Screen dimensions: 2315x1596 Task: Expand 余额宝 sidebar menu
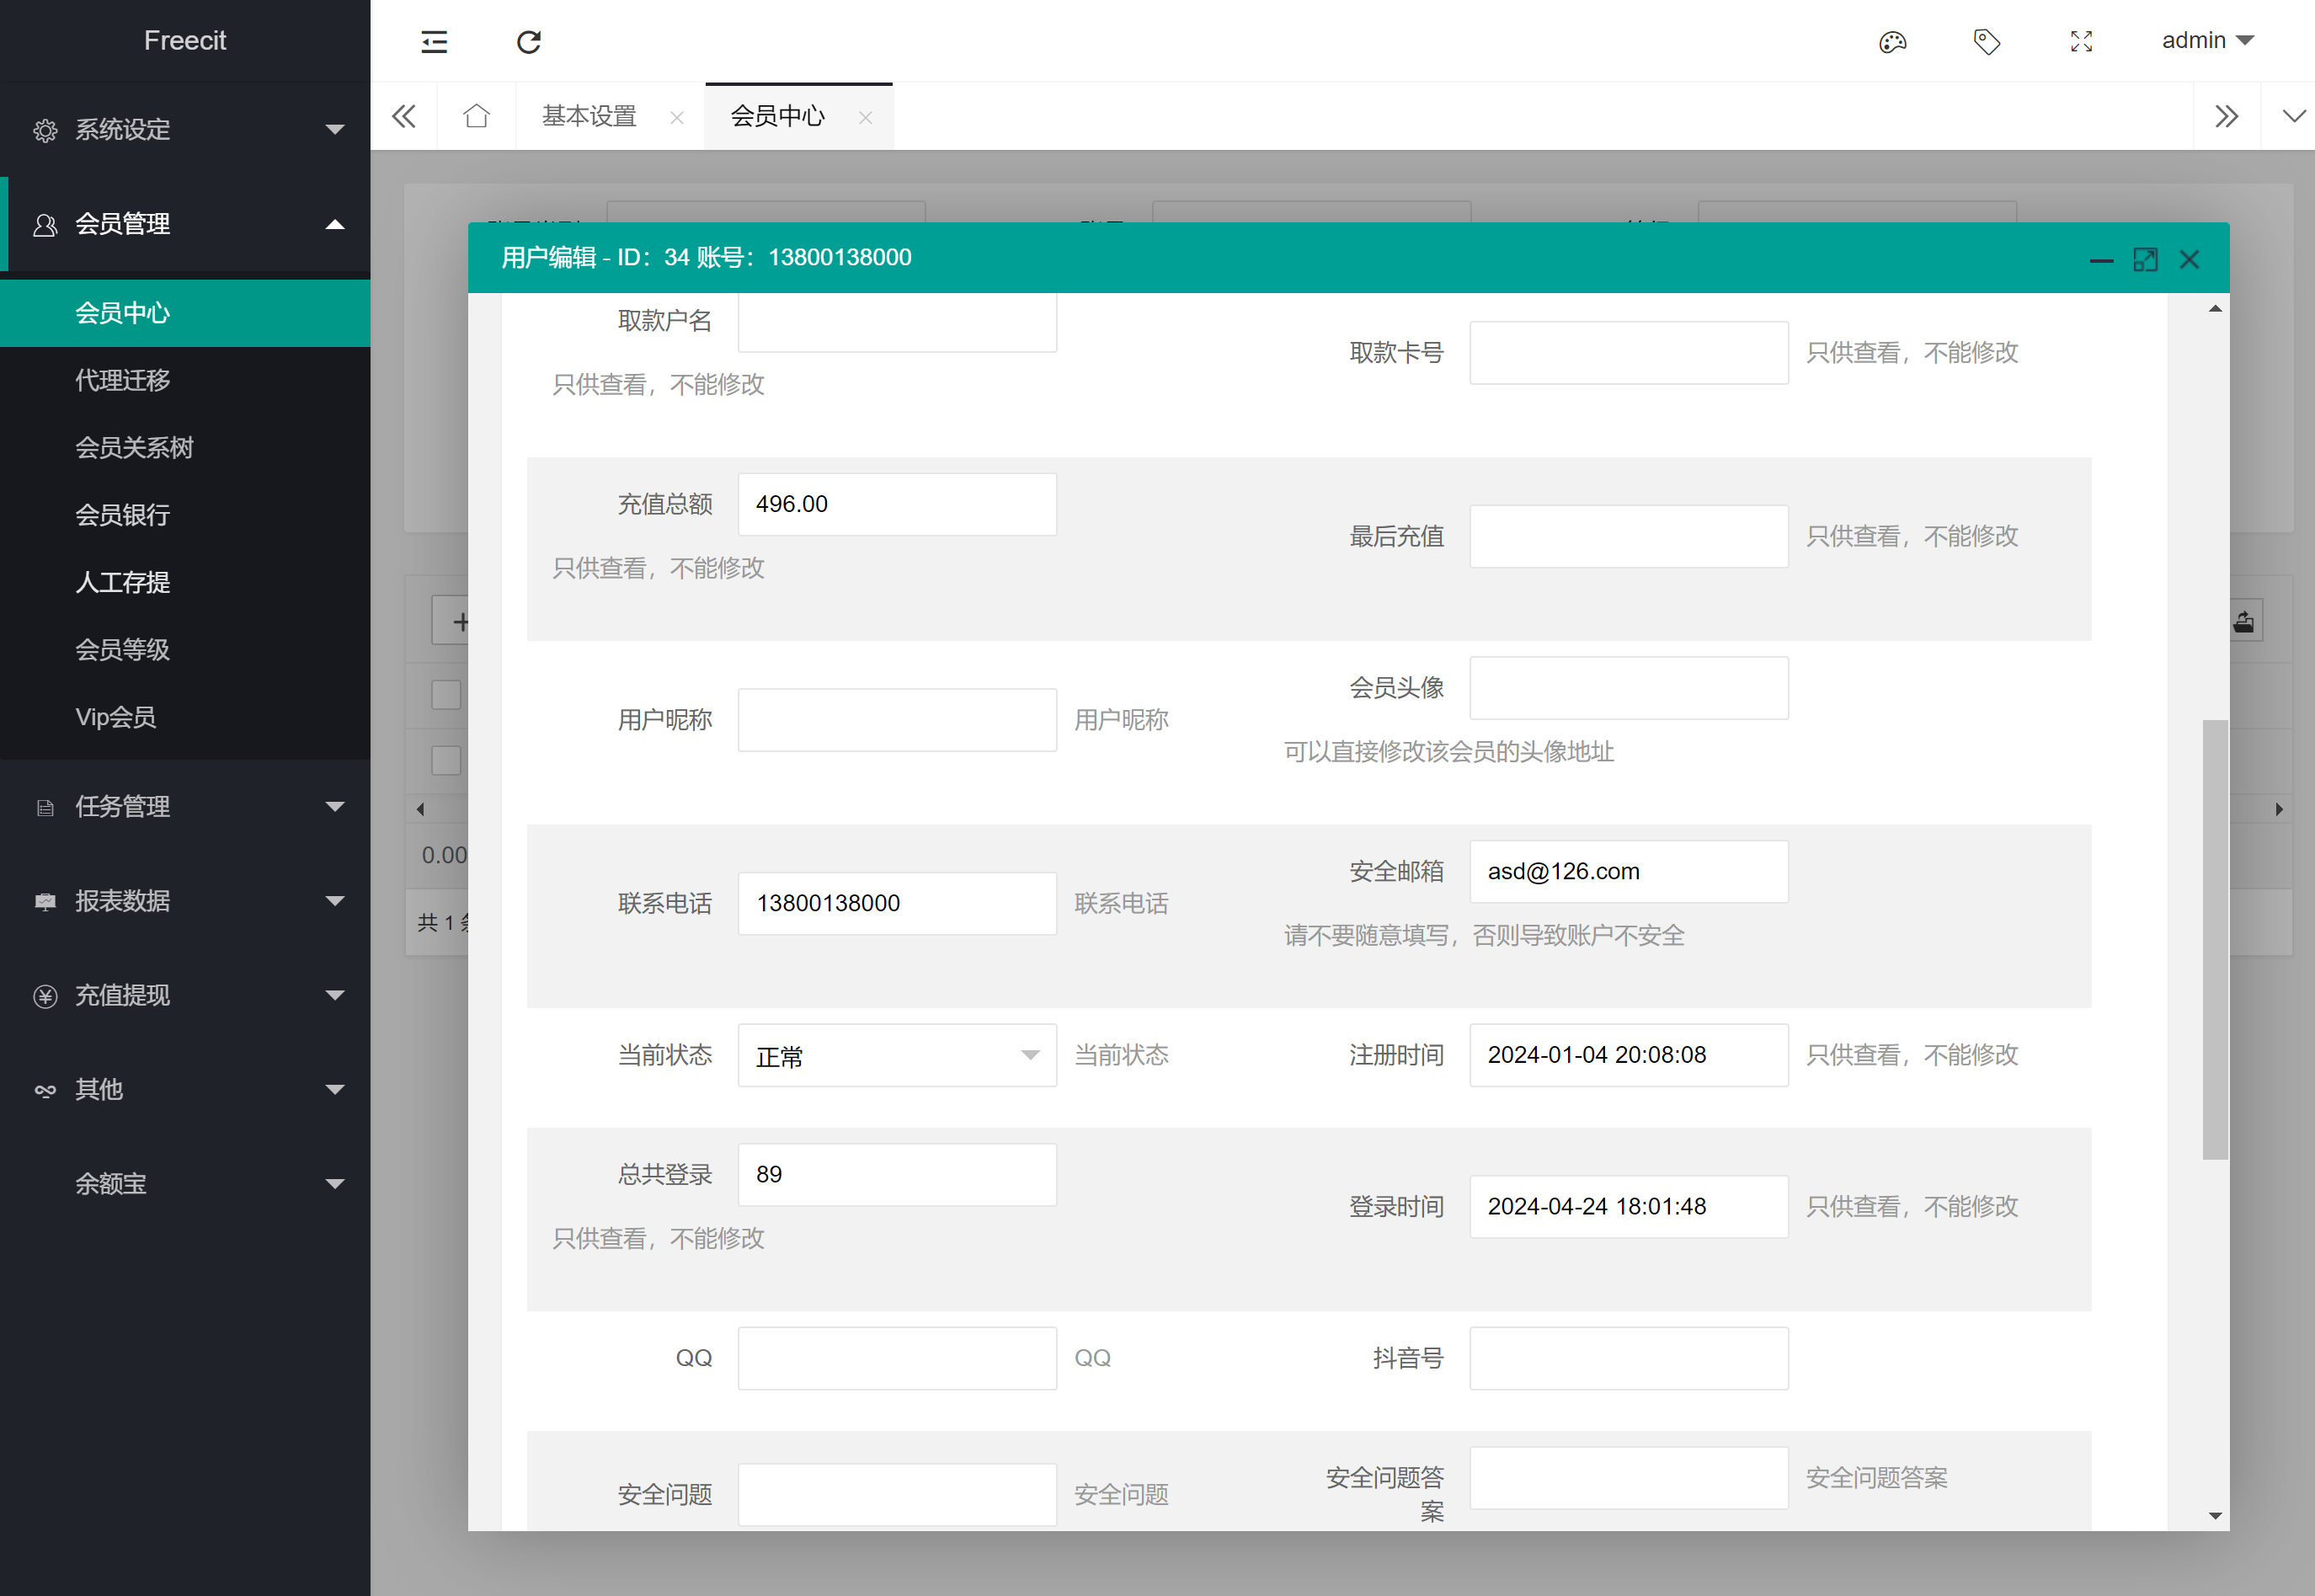click(x=185, y=1183)
